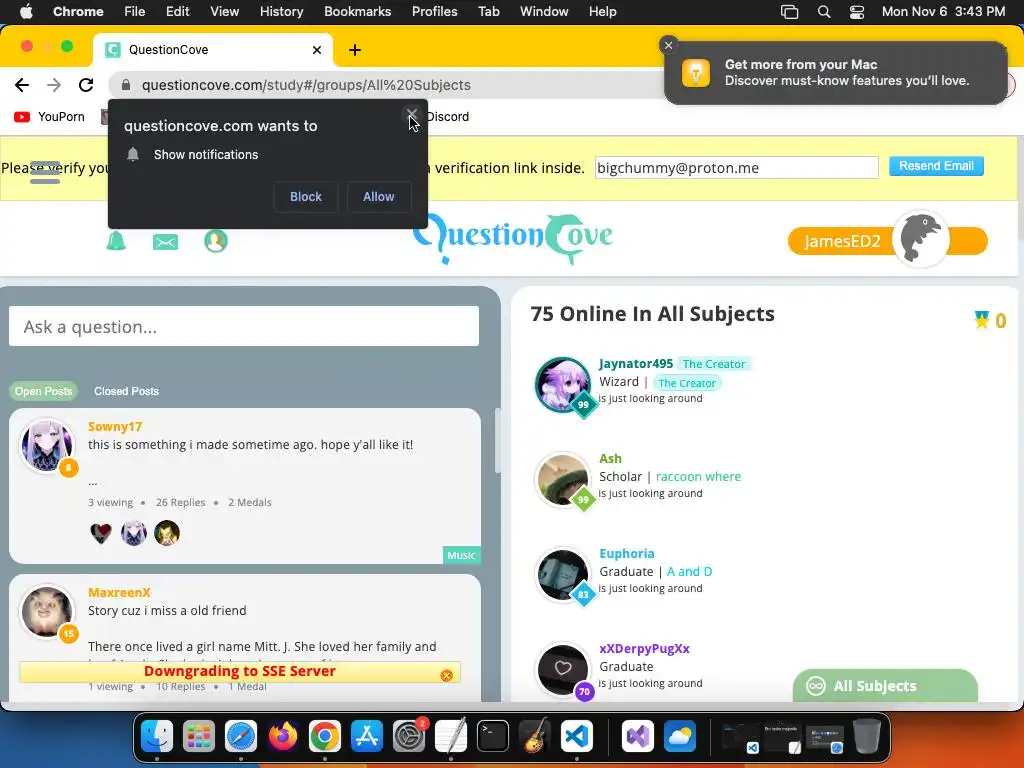This screenshot has width=1024, height=768.
Task: Open GarageBand from the Dock
Action: 535,737
